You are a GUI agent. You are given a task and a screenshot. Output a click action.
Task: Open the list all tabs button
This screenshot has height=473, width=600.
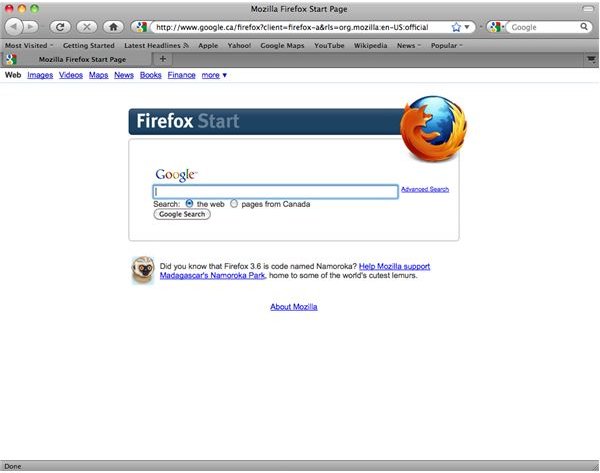pyautogui.click(x=591, y=59)
